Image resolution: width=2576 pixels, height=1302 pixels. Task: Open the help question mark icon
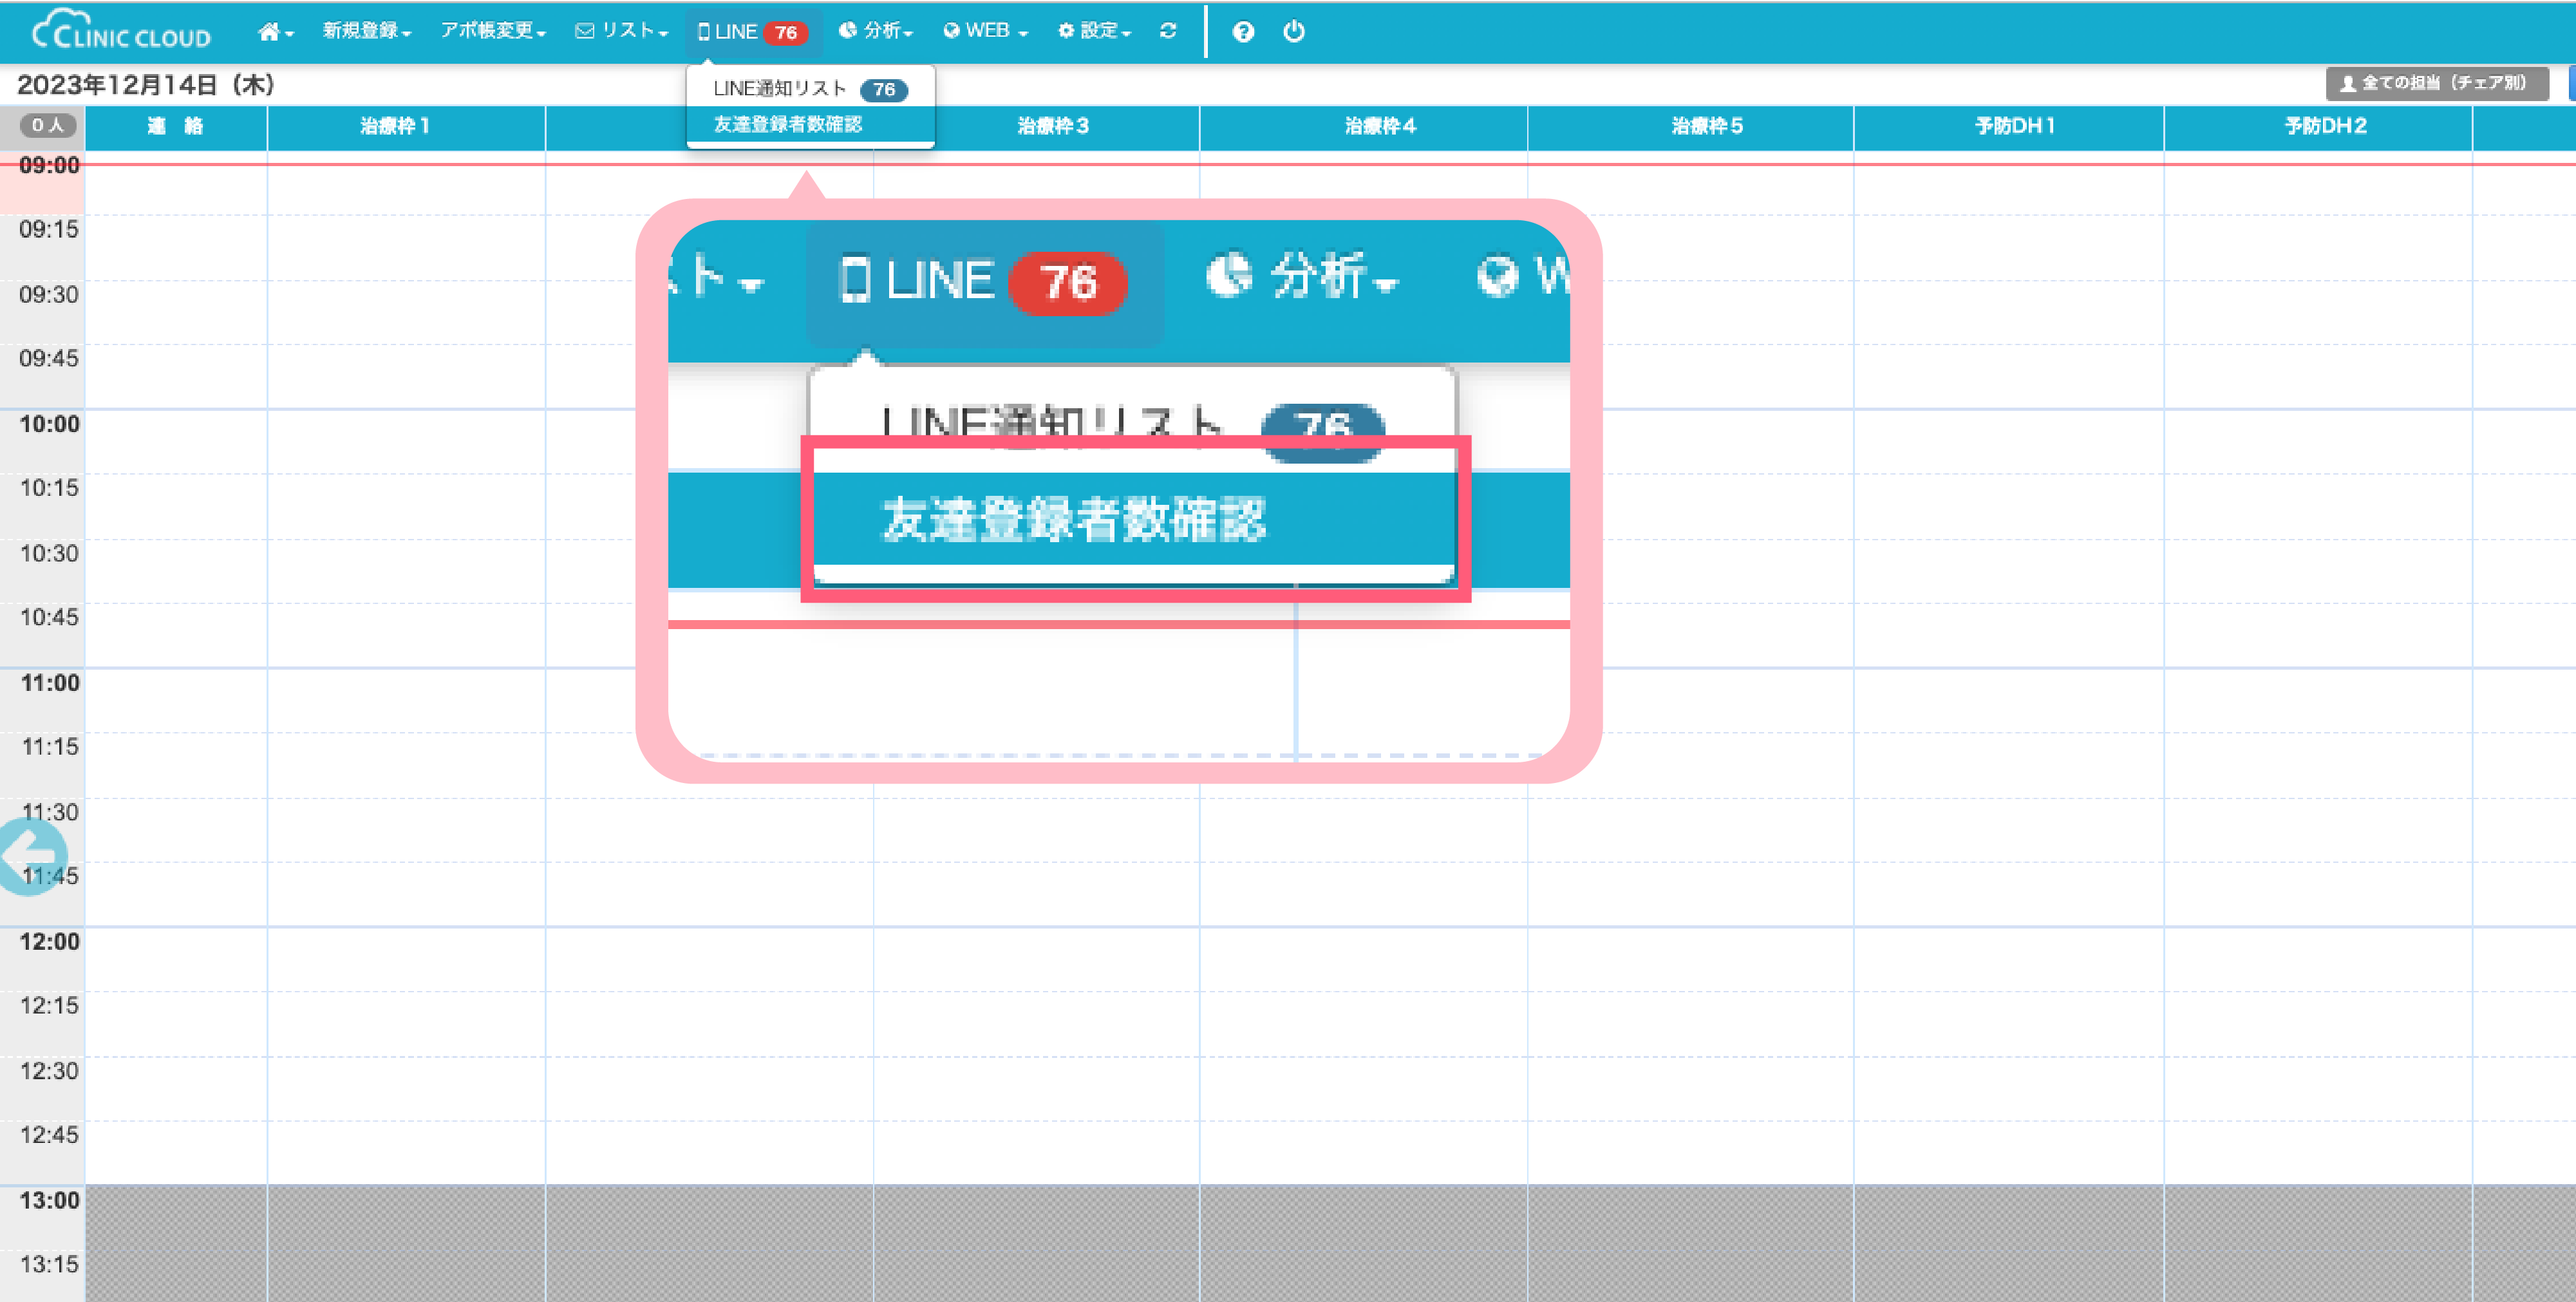pyautogui.click(x=1242, y=32)
